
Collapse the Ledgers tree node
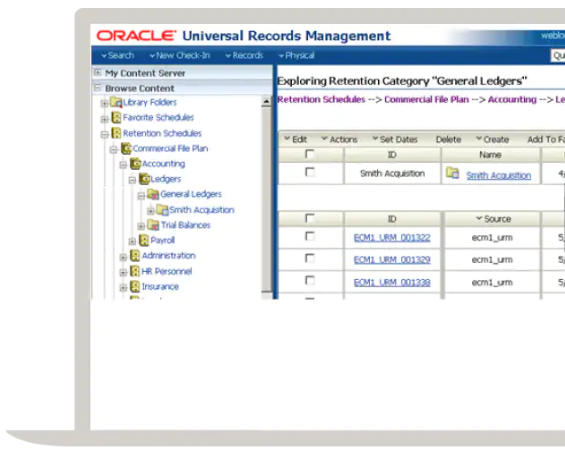click(132, 180)
